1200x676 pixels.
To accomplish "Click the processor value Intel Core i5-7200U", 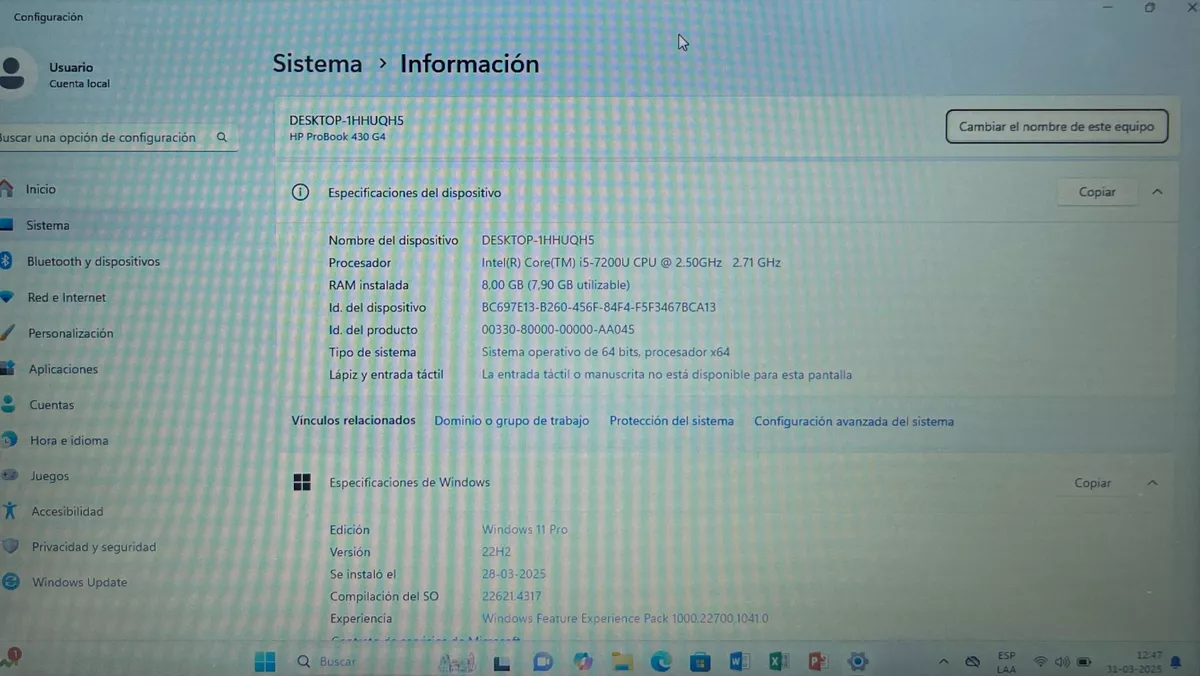I will [631, 263].
